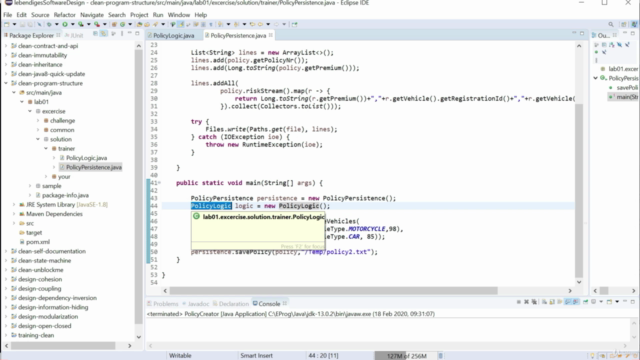Click the Debug bug toolbar icon

tap(49, 24)
